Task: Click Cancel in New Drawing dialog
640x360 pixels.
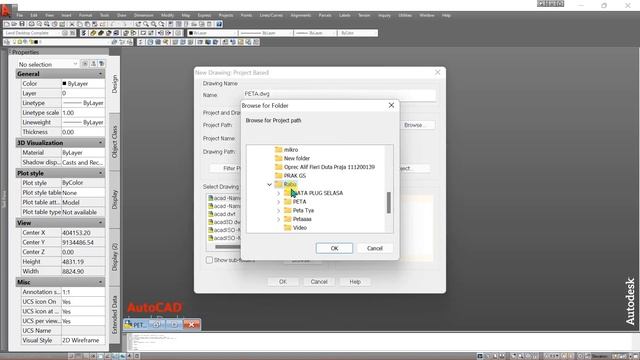Action: coord(319,282)
